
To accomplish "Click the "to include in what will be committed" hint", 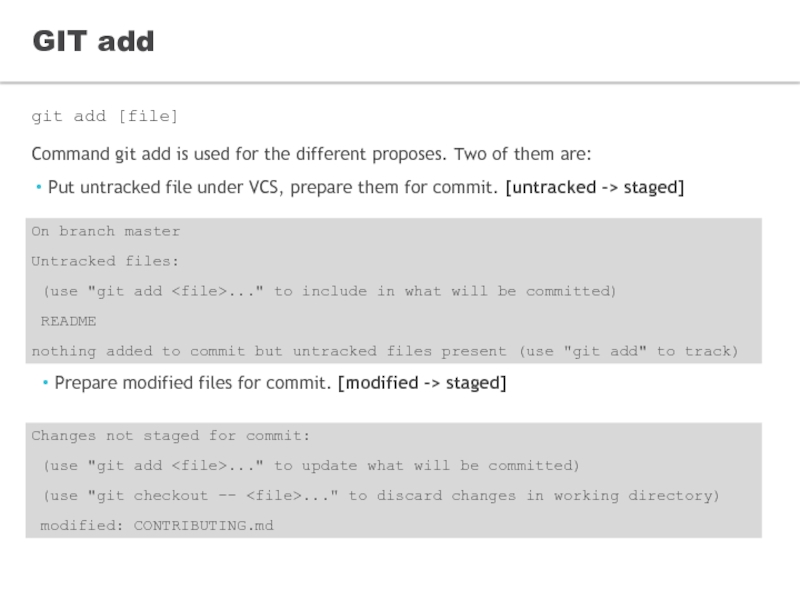I will tap(445, 291).
